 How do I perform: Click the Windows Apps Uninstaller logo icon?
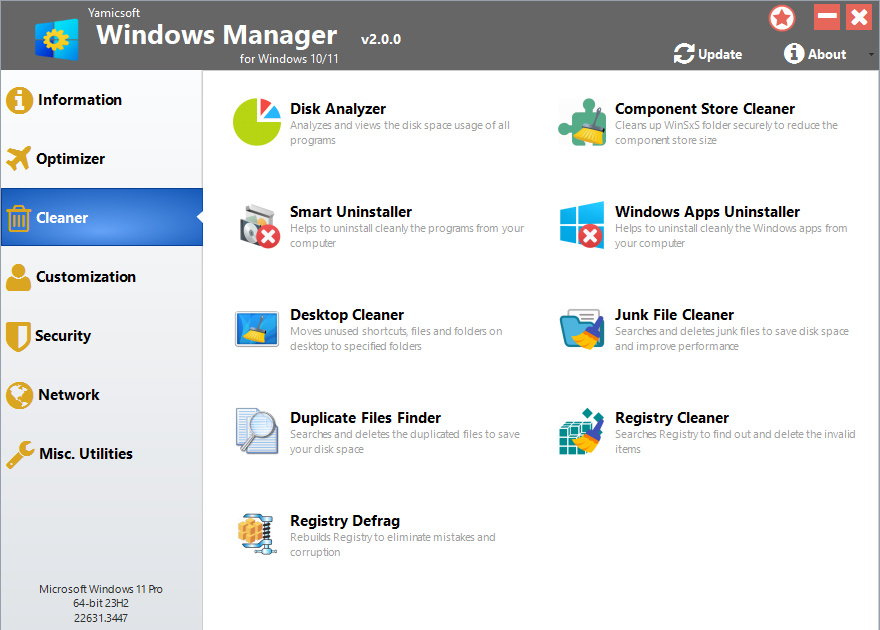click(x=582, y=225)
